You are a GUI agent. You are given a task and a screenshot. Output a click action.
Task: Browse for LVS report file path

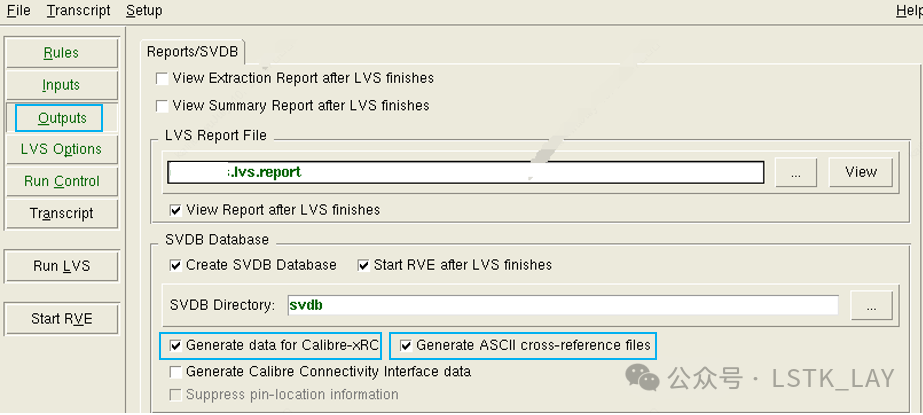796,172
